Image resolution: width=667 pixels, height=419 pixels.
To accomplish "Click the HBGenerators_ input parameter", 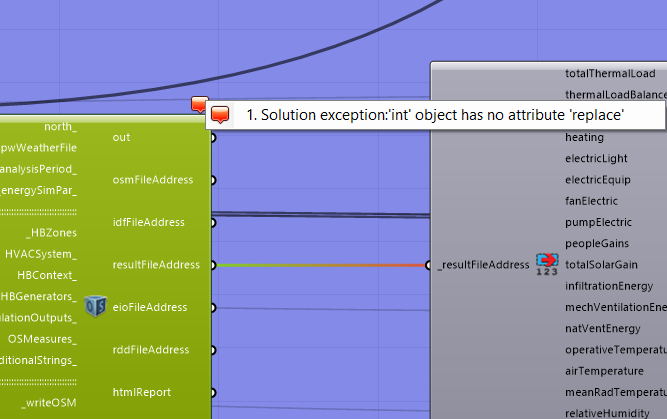I will click(39, 296).
